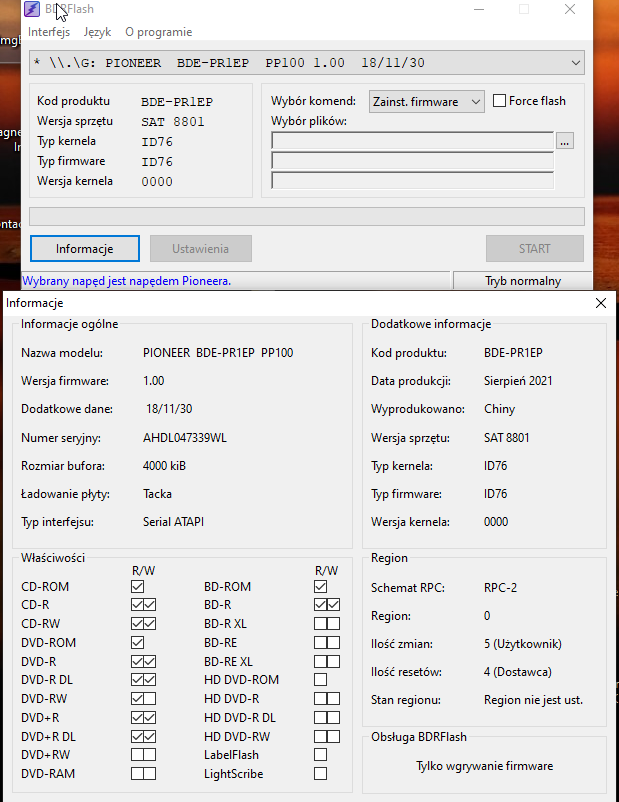
Task: Maximize the BDRFlash window
Action: [524, 9]
